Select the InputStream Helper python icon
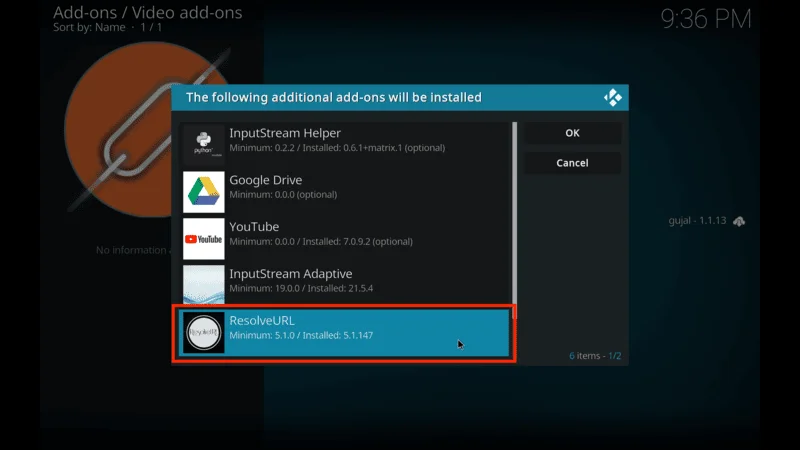 204,143
